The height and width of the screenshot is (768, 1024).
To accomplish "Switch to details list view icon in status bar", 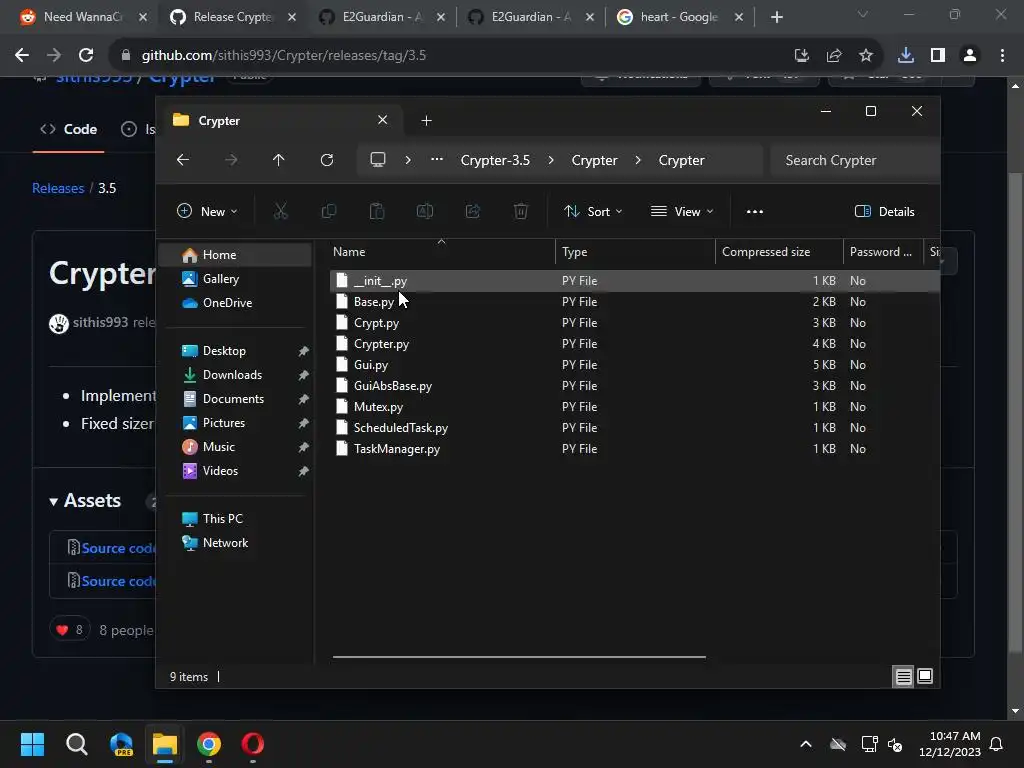I will (903, 677).
